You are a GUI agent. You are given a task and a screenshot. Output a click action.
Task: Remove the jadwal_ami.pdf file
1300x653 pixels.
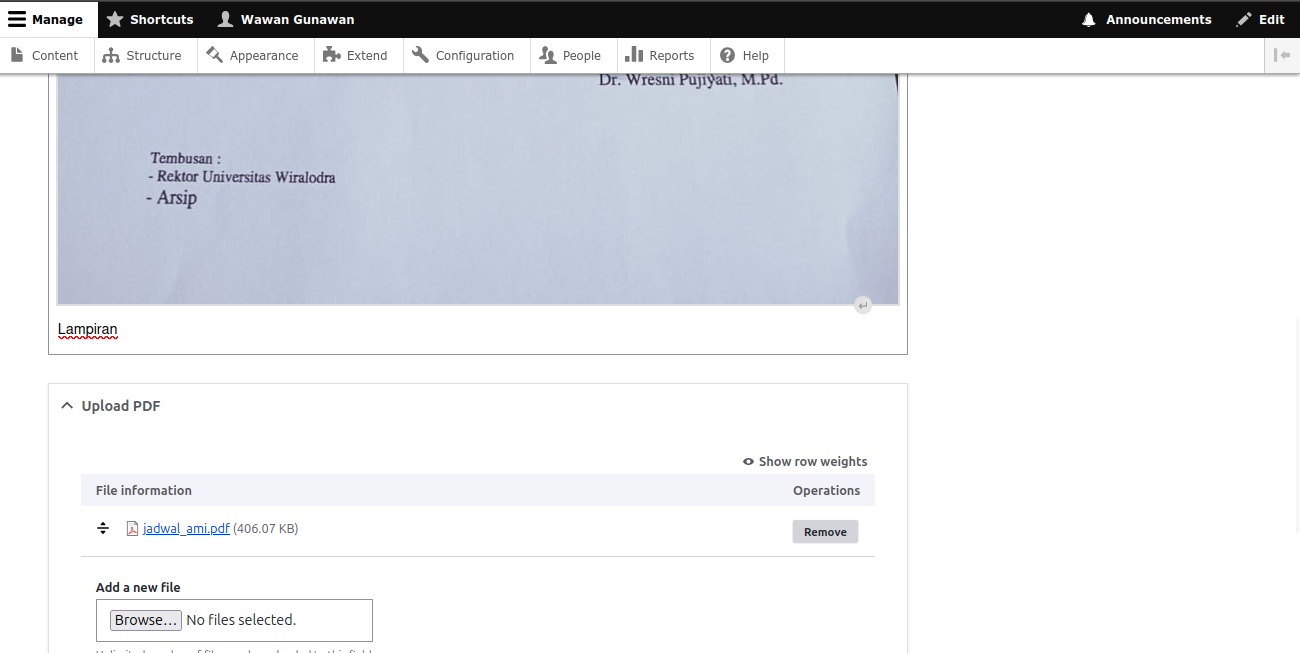pyautogui.click(x=825, y=532)
